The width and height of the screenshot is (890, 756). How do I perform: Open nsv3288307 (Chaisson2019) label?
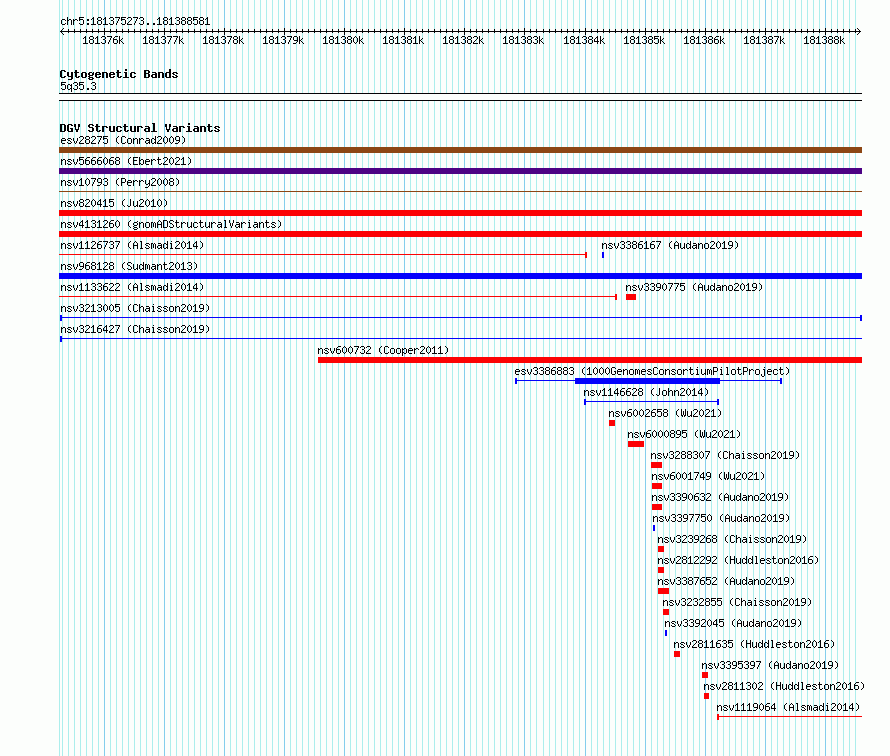[725, 455]
